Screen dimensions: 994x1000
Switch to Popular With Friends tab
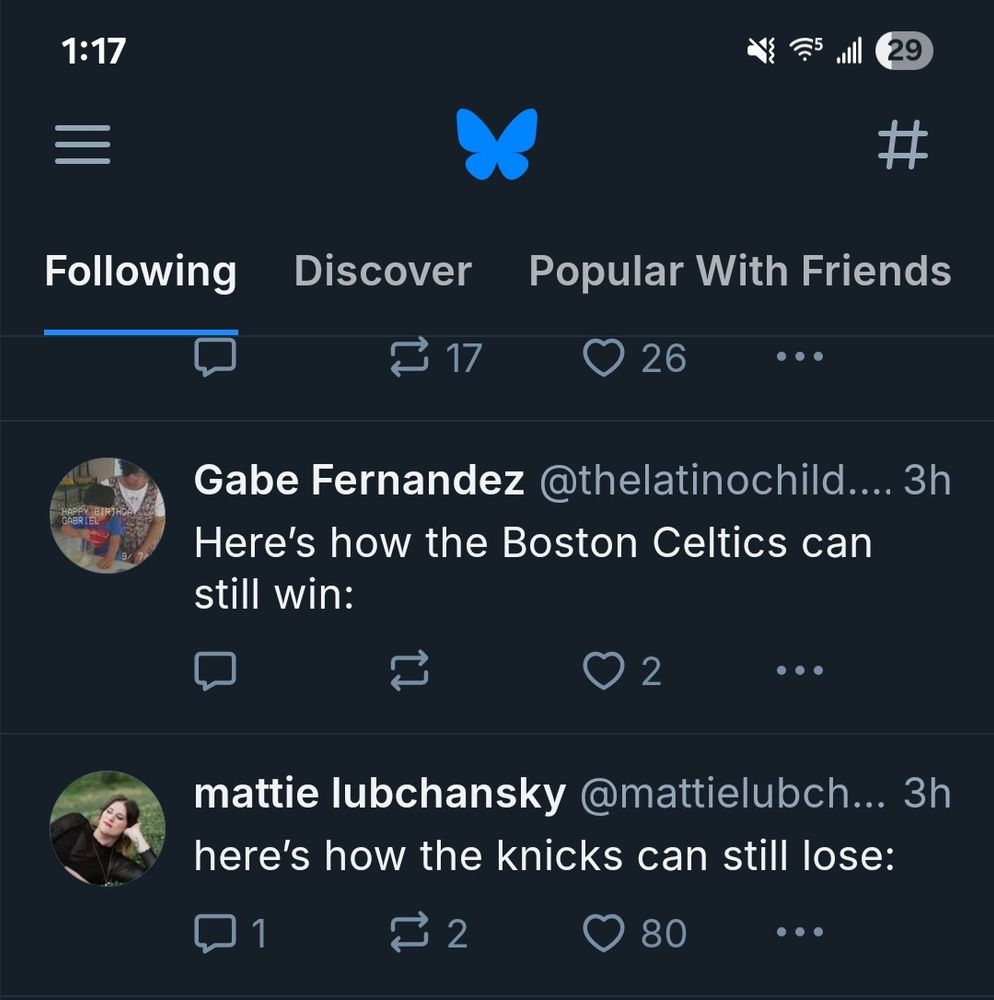(739, 271)
